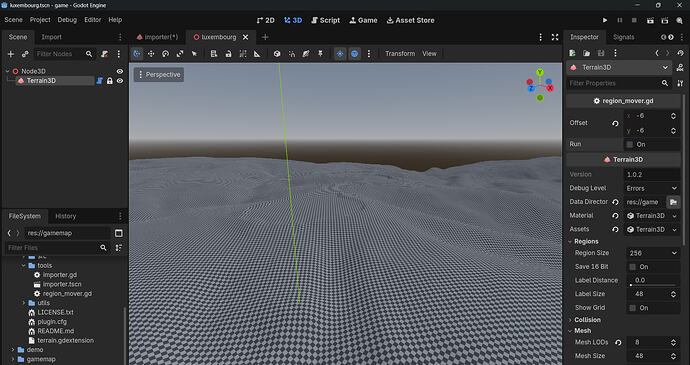Click the instantiate child scene link icon
Viewport: 690px width, 365px height.
click(x=25, y=54)
